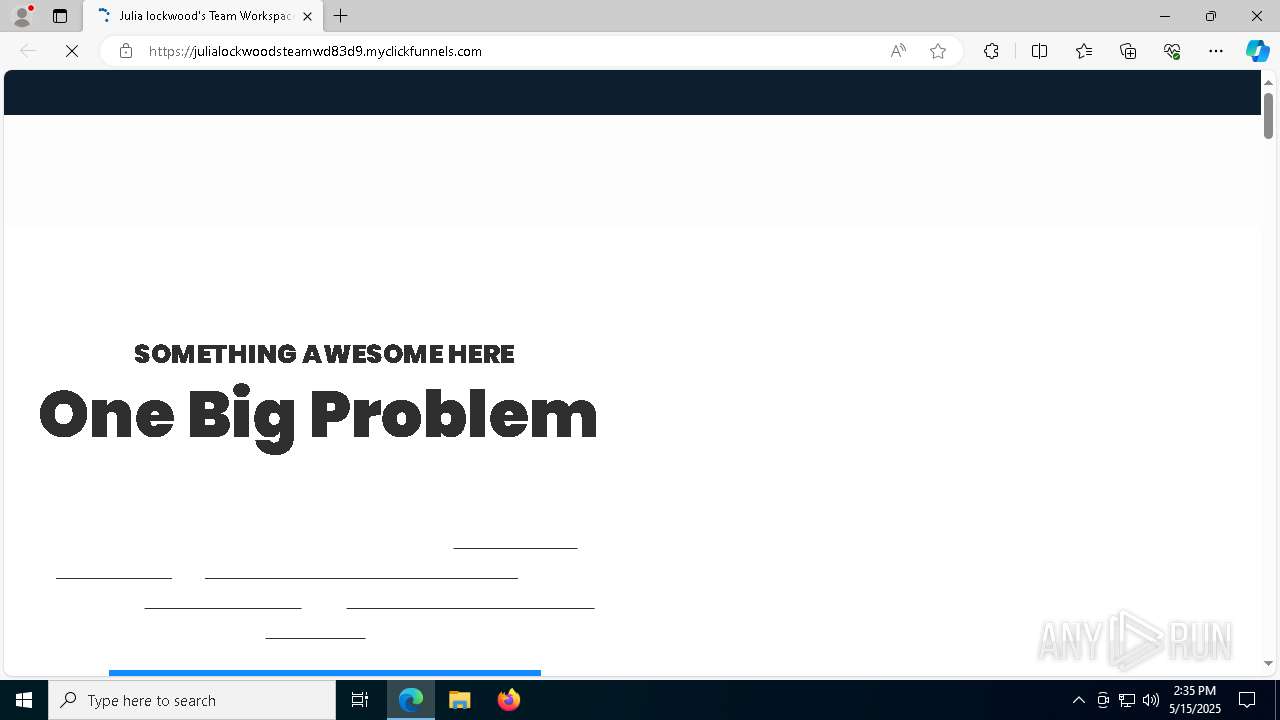Open Task View on the taskbar
Image resolution: width=1280 pixels, height=720 pixels.
click(360, 700)
